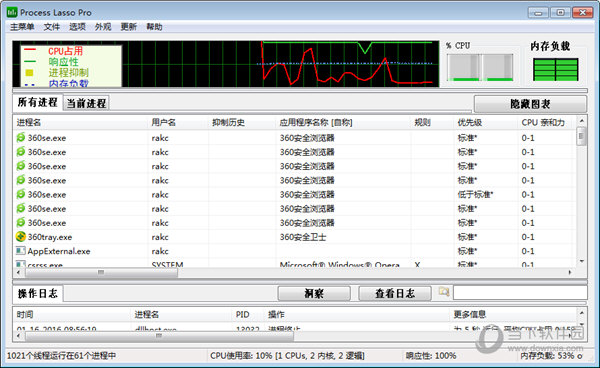Open the 帮助 menu
The image size is (600, 368).
click(x=154, y=27)
